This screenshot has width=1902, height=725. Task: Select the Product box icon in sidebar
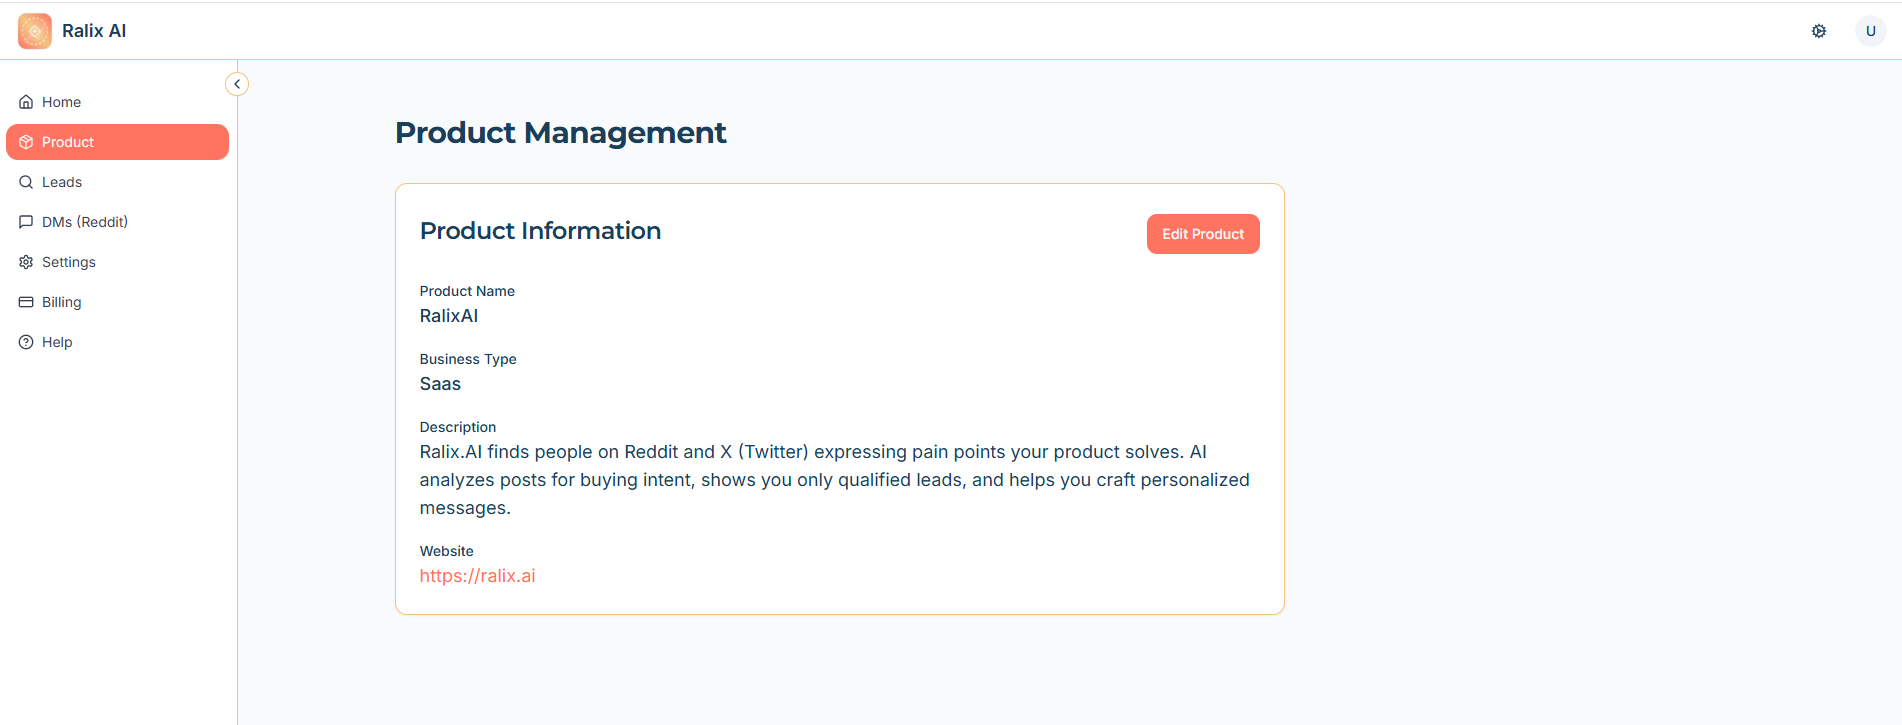pos(26,142)
